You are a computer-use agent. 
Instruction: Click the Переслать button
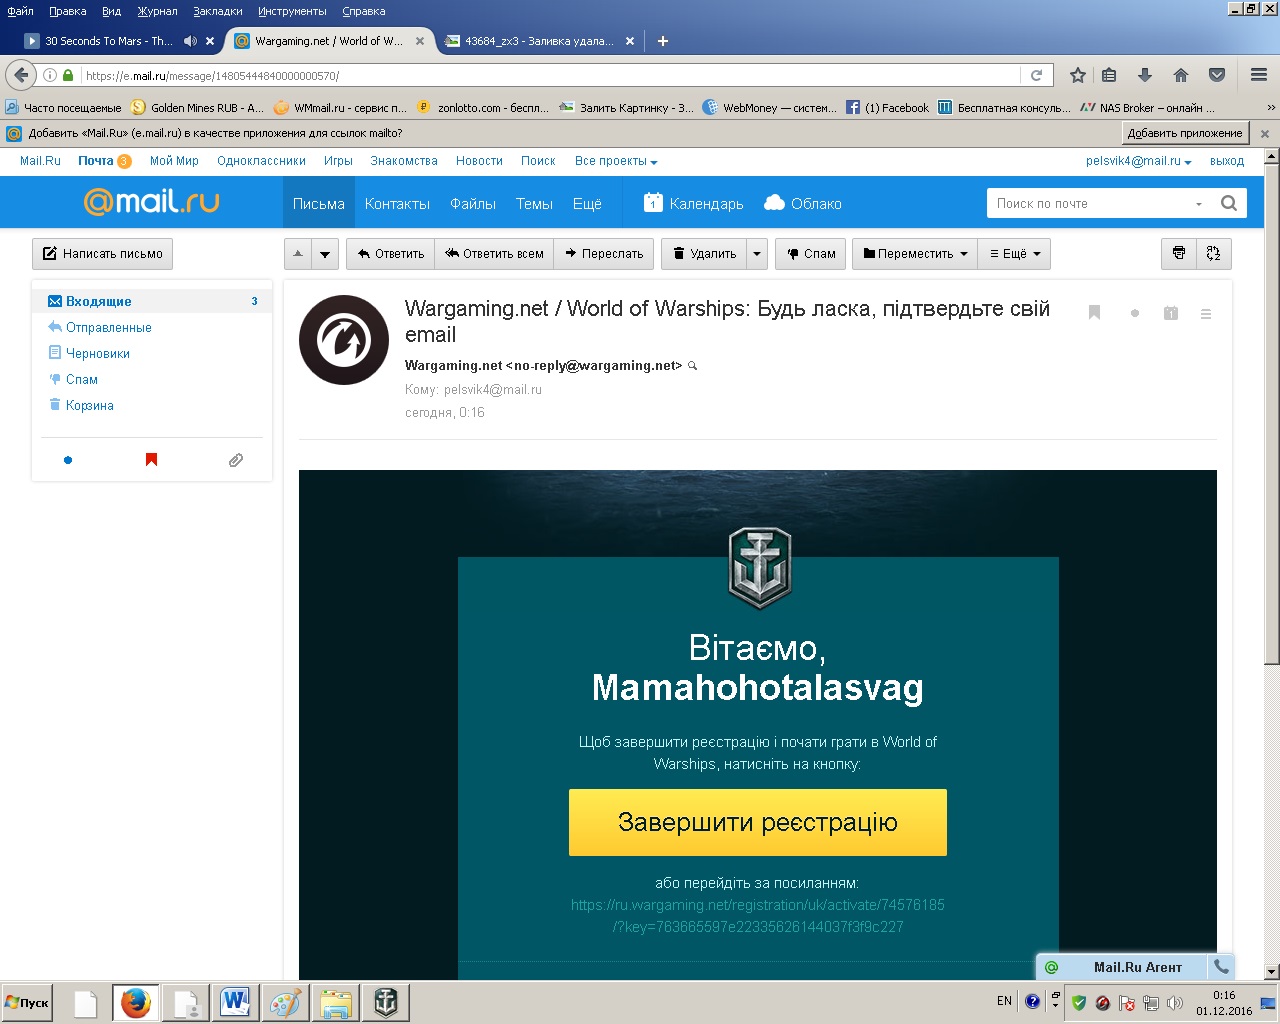pyautogui.click(x=604, y=253)
